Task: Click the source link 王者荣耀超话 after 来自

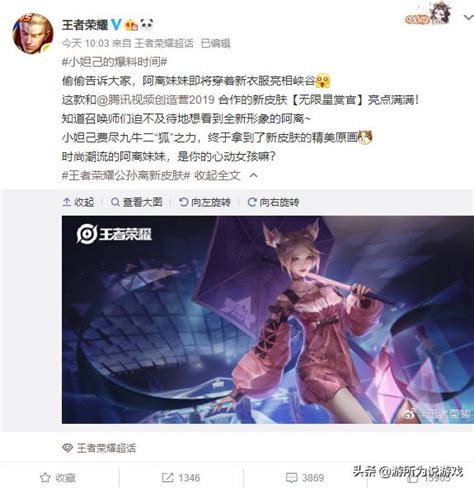Action: pos(164,43)
